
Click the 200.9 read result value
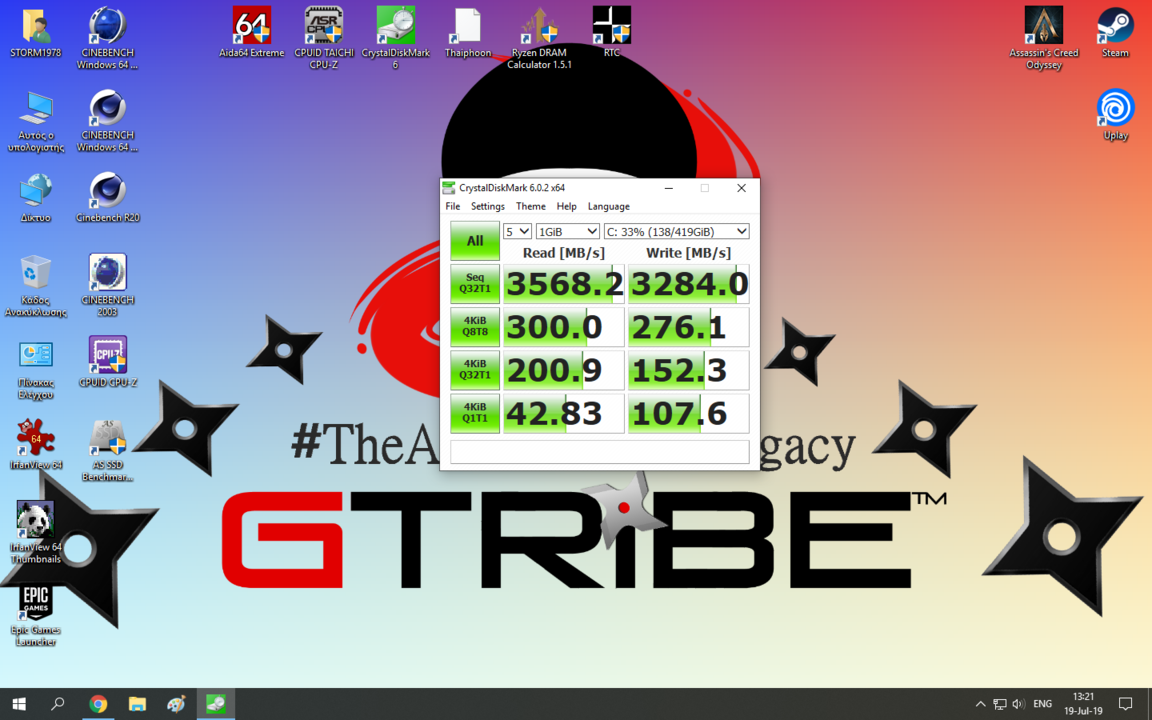564,370
